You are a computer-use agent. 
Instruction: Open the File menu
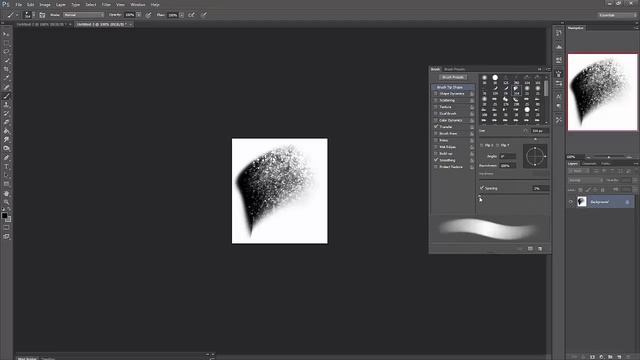point(18,4)
